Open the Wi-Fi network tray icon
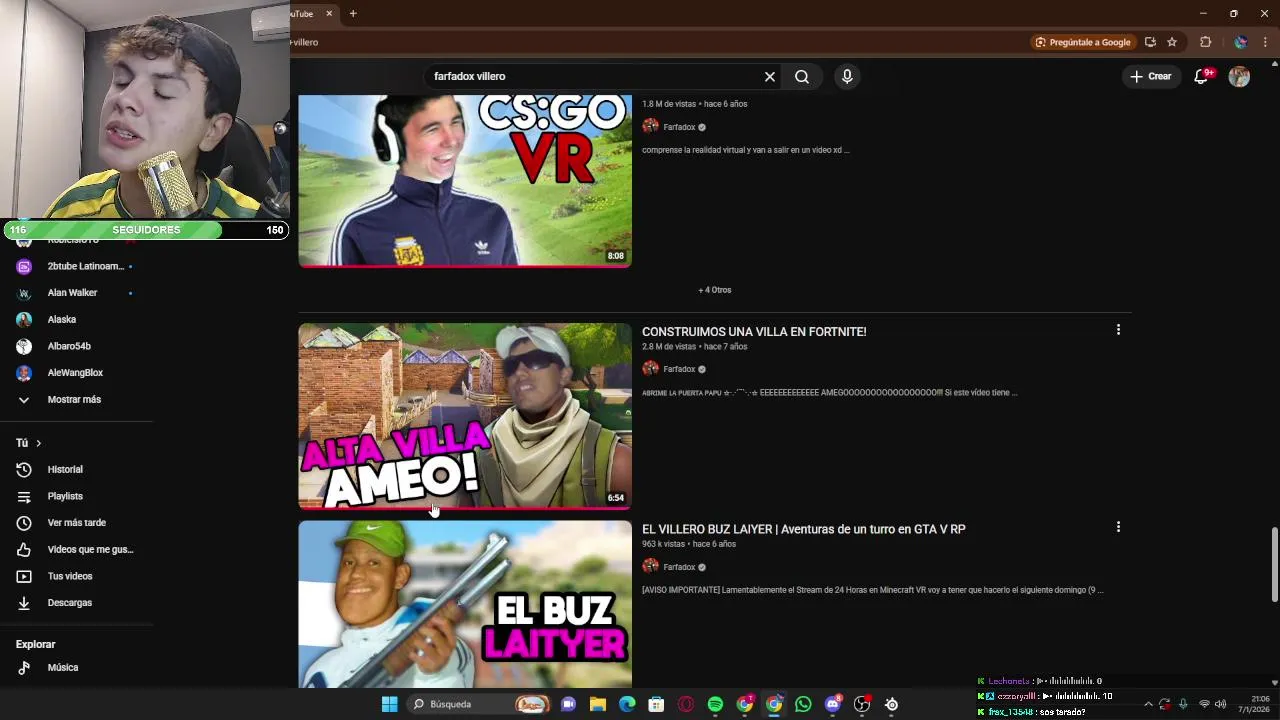 point(1204,704)
